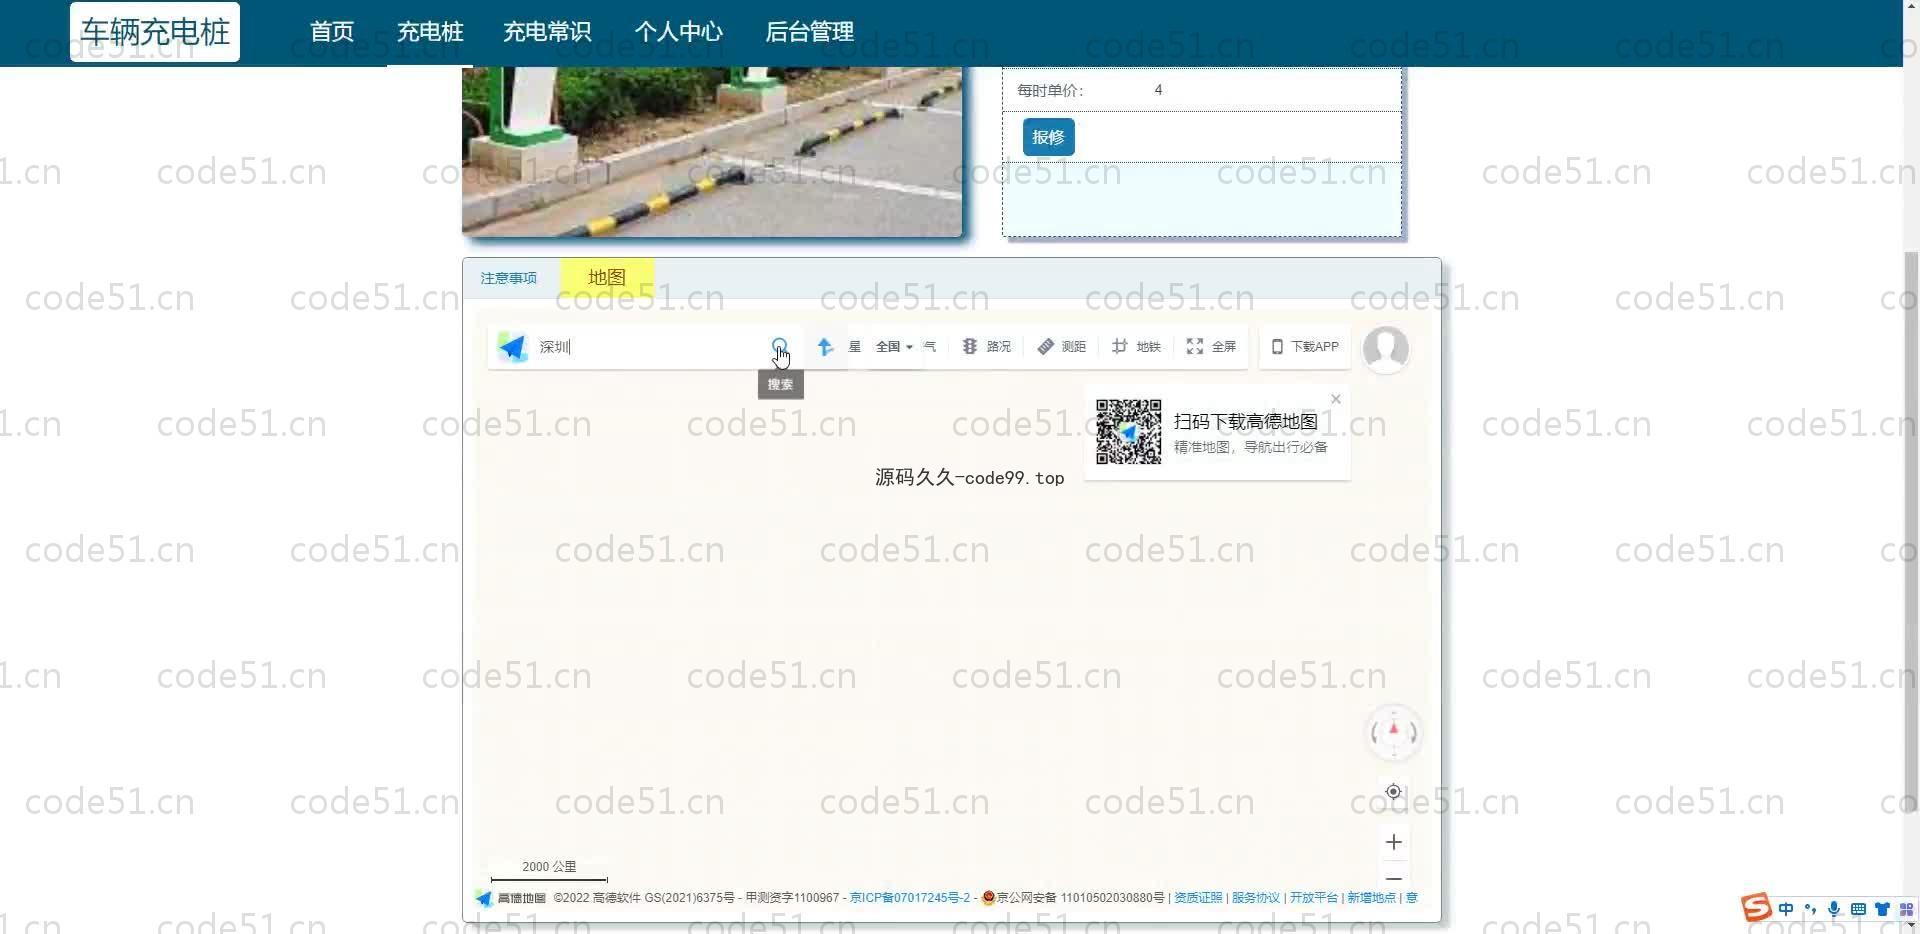Click the QR code image for Amap
Screen dimensions: 1920x934
tap(1128, 431)
